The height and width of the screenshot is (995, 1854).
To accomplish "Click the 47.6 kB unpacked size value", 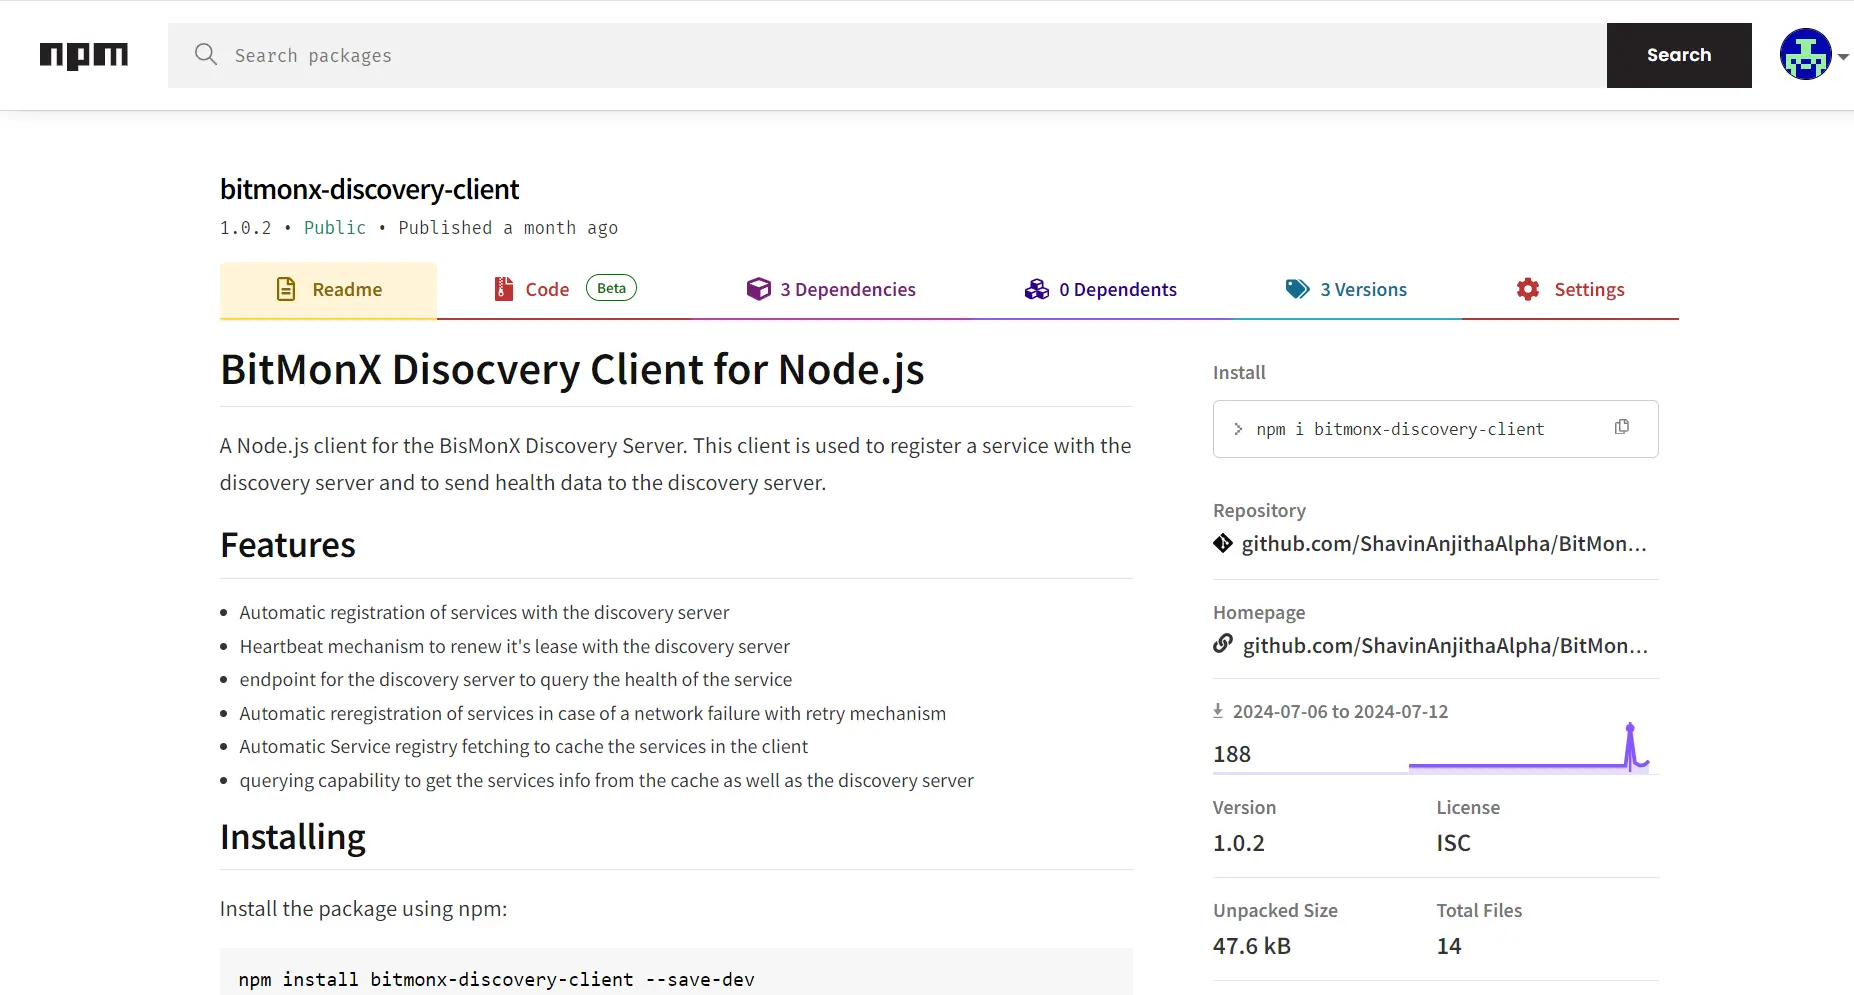I will point(1252,946).
